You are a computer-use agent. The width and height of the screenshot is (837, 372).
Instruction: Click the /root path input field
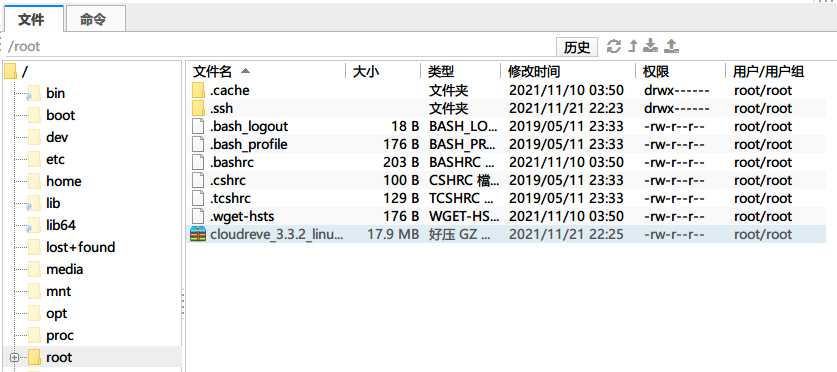(279, 46)
